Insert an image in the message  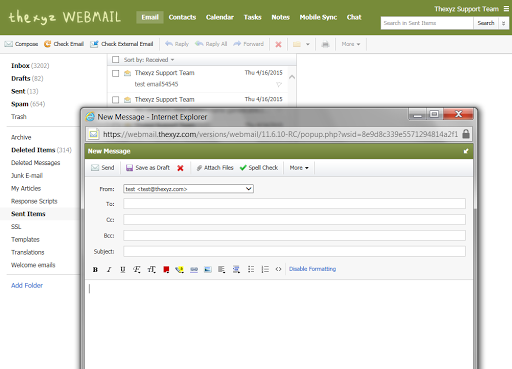(208, 269)
